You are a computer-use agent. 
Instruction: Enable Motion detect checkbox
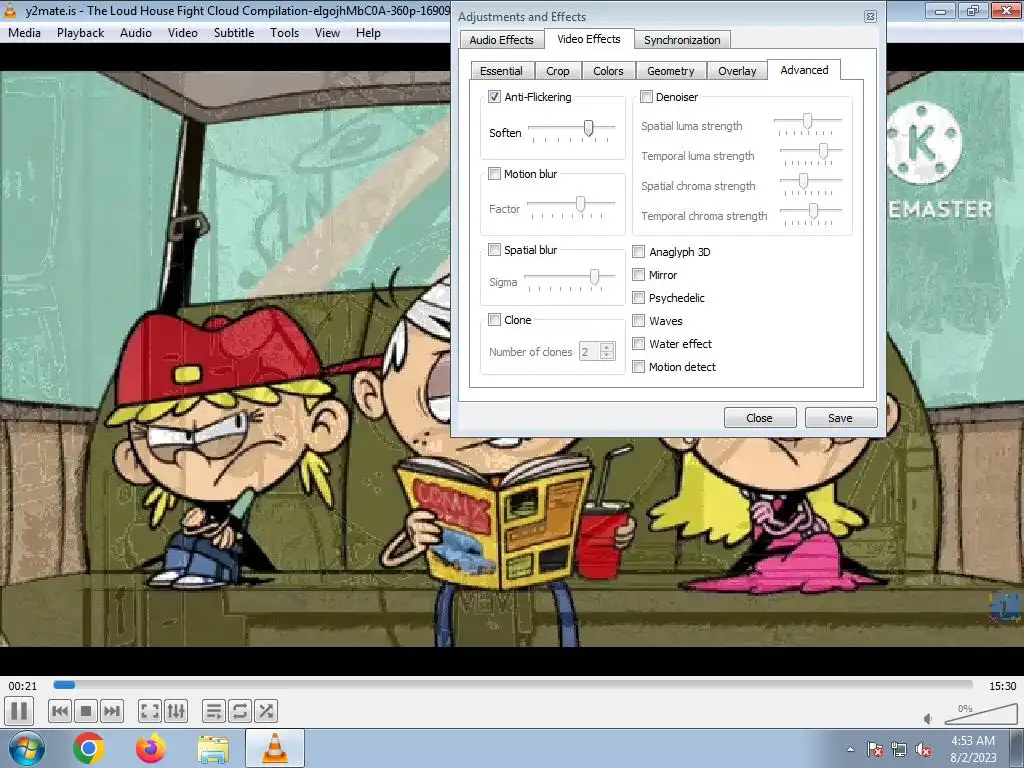639,367
